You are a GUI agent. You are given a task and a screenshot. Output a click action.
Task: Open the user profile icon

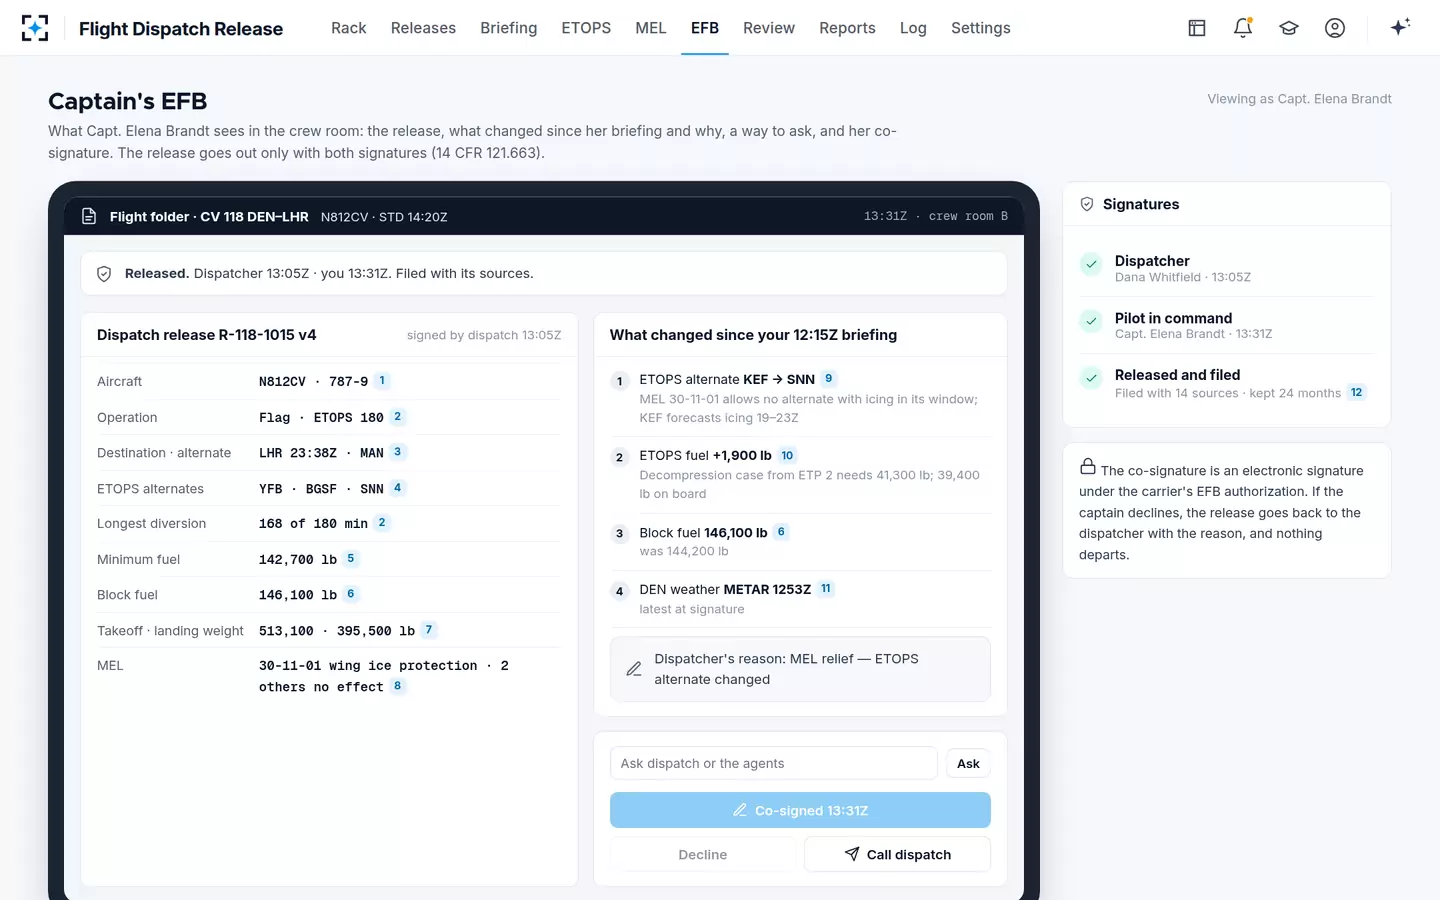tap(1335, 28)
